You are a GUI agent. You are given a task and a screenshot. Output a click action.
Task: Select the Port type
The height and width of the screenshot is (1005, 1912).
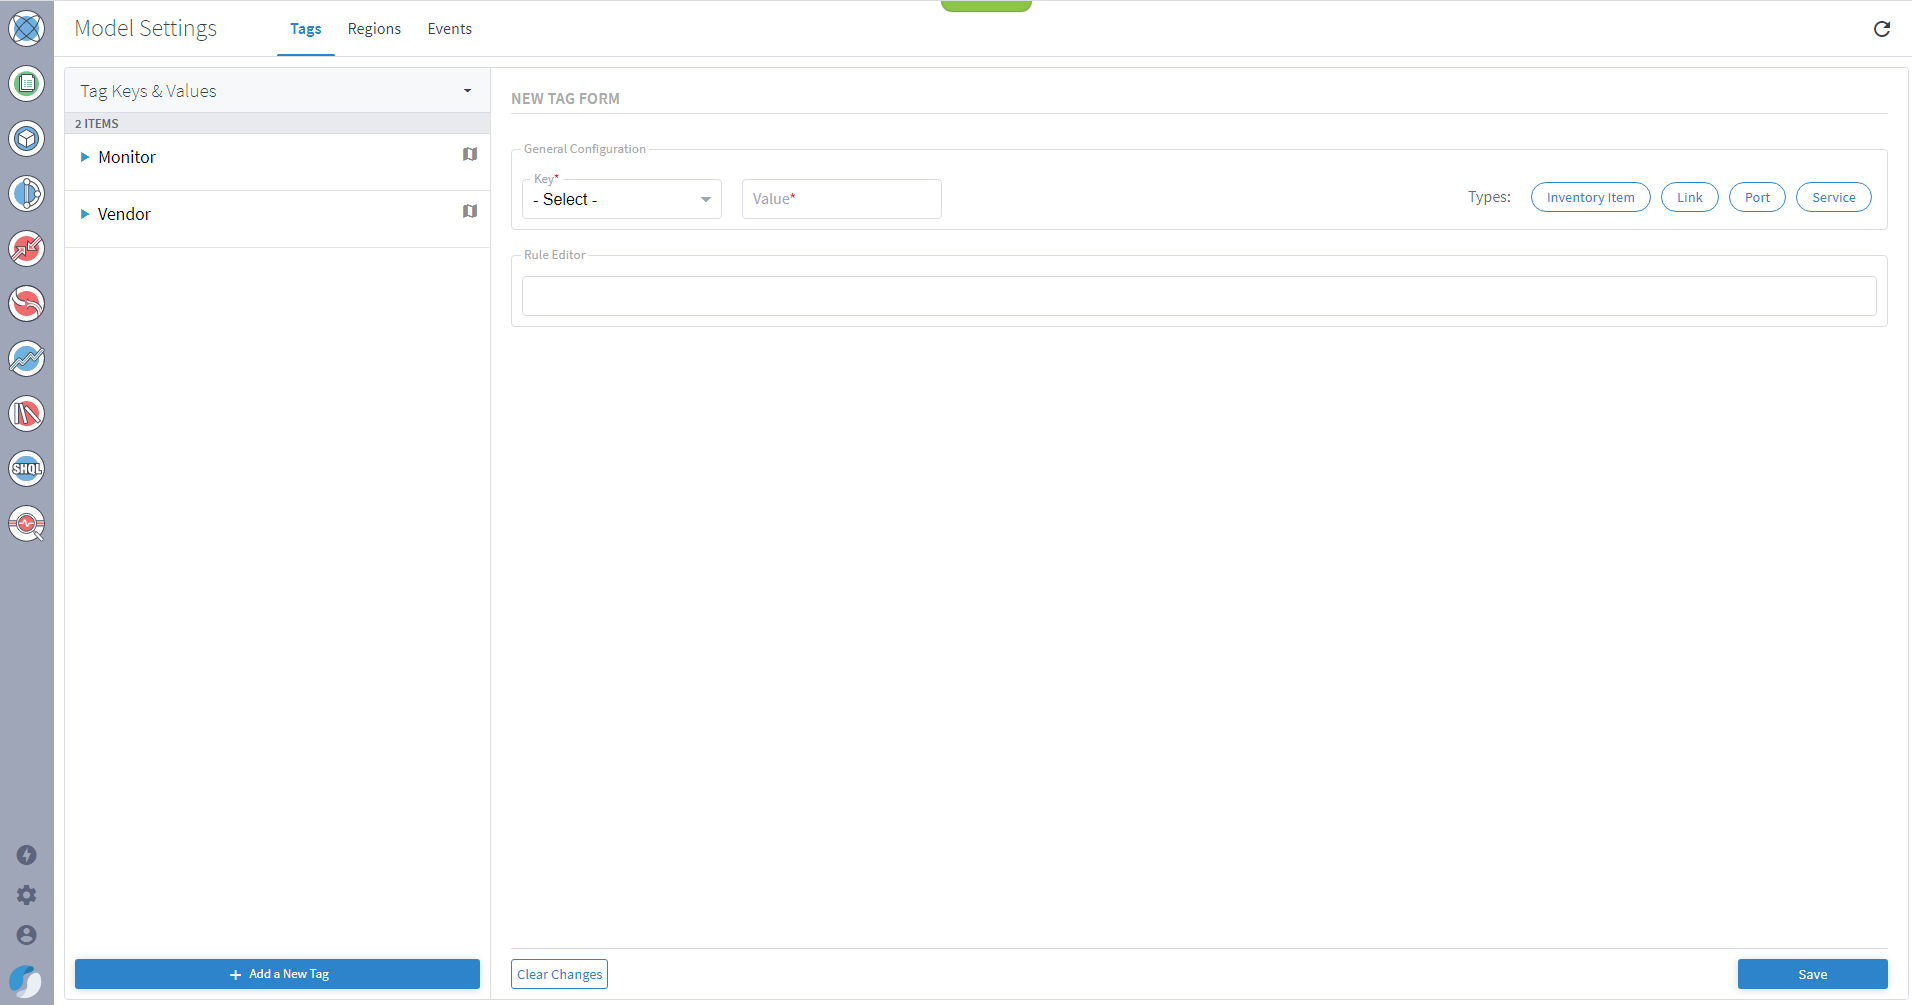pyautogui.click(x=1757, y=197)
